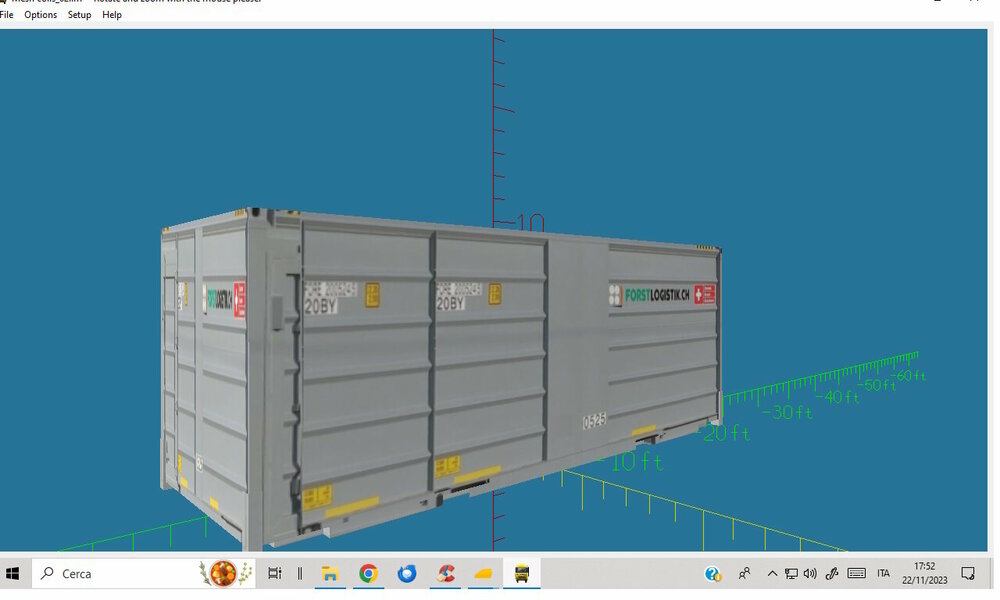
Task: Open the yellow wedge app in taskbar
Action: point(484,574)
